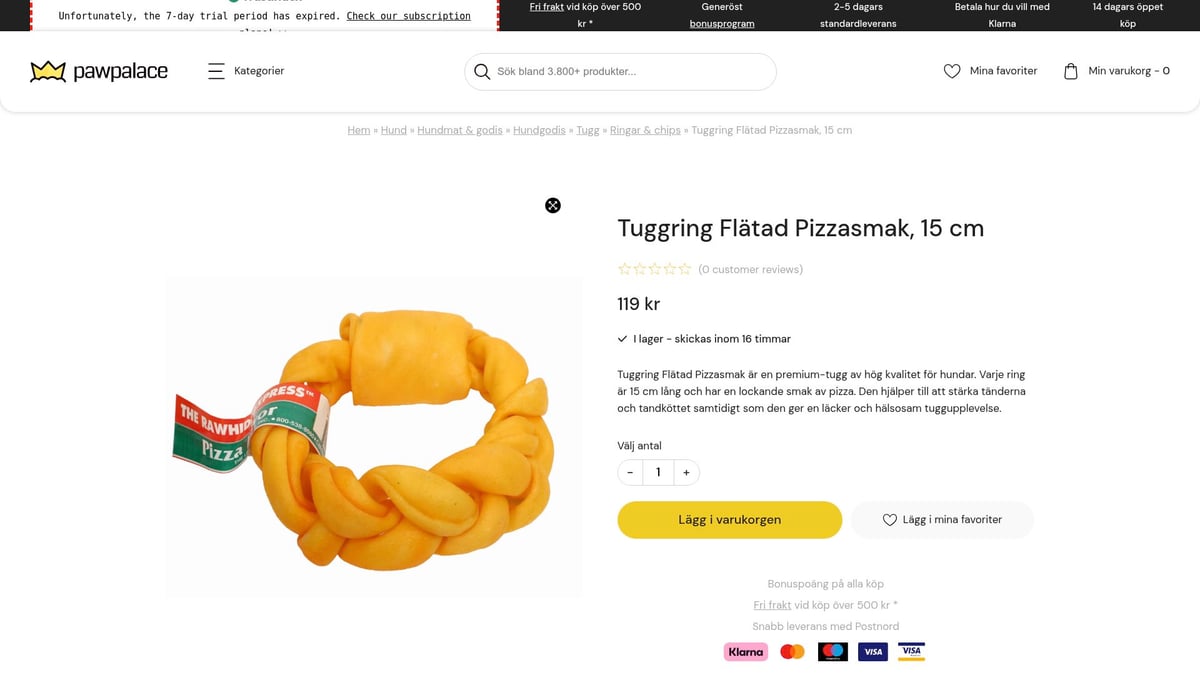The image size is (1200, 675).
Task: Click the Klarna payment icon
Action: coord(745,651)
